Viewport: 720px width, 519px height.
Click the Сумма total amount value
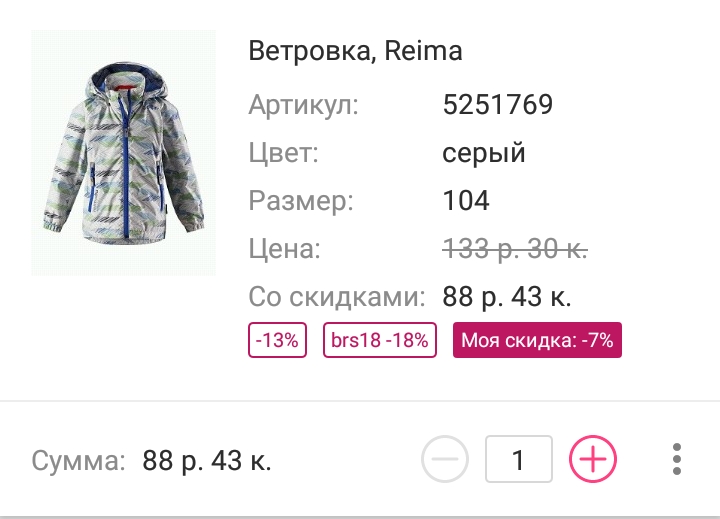[207, 461]
